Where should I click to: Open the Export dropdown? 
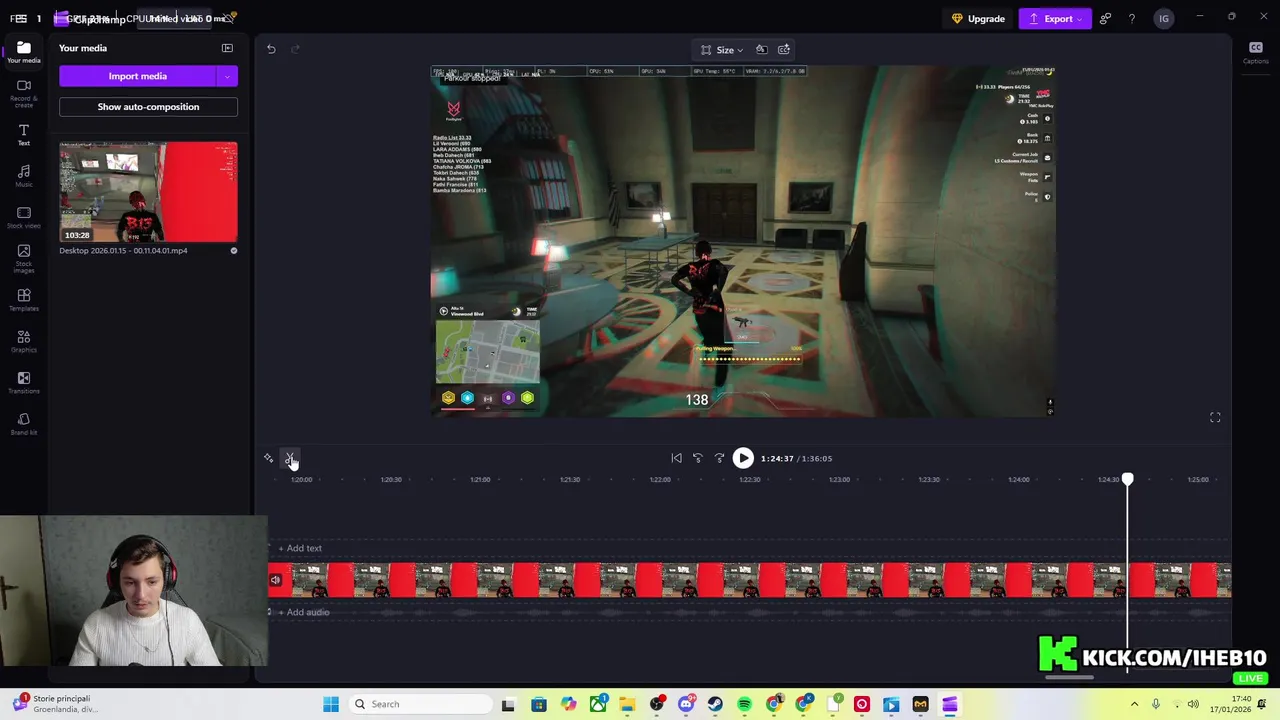[1055, 19]
